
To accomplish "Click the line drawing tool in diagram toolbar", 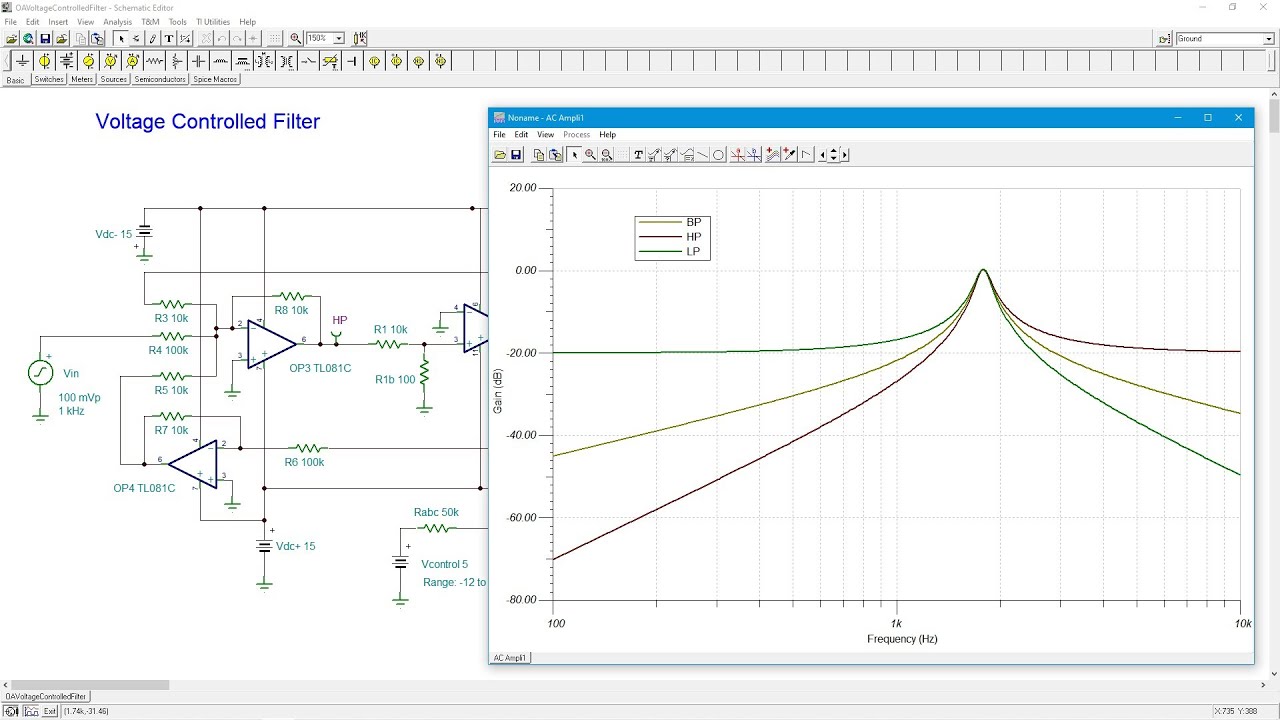I will pos(702,155).
